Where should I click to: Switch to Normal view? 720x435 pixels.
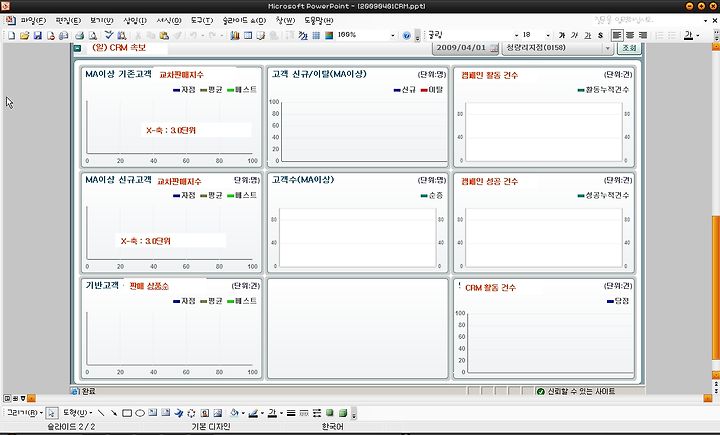[x=6, y=398]
